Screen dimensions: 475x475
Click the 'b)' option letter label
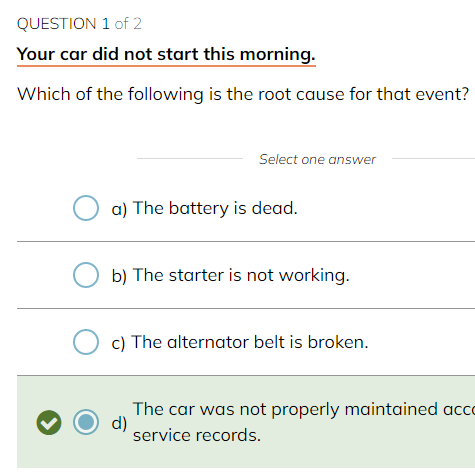pos(119,276)
